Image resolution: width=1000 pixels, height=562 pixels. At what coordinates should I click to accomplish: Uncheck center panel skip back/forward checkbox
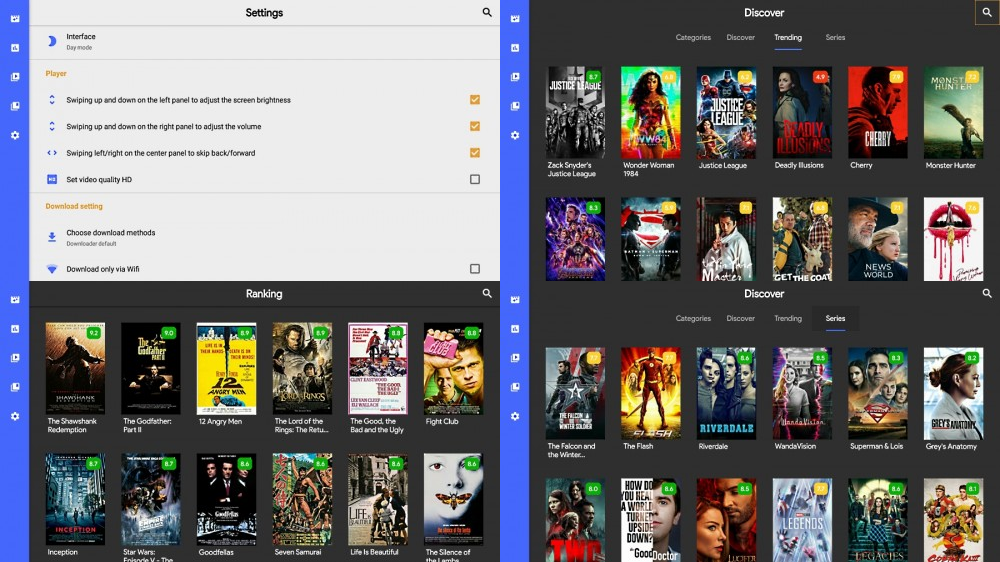coord(474,152)
